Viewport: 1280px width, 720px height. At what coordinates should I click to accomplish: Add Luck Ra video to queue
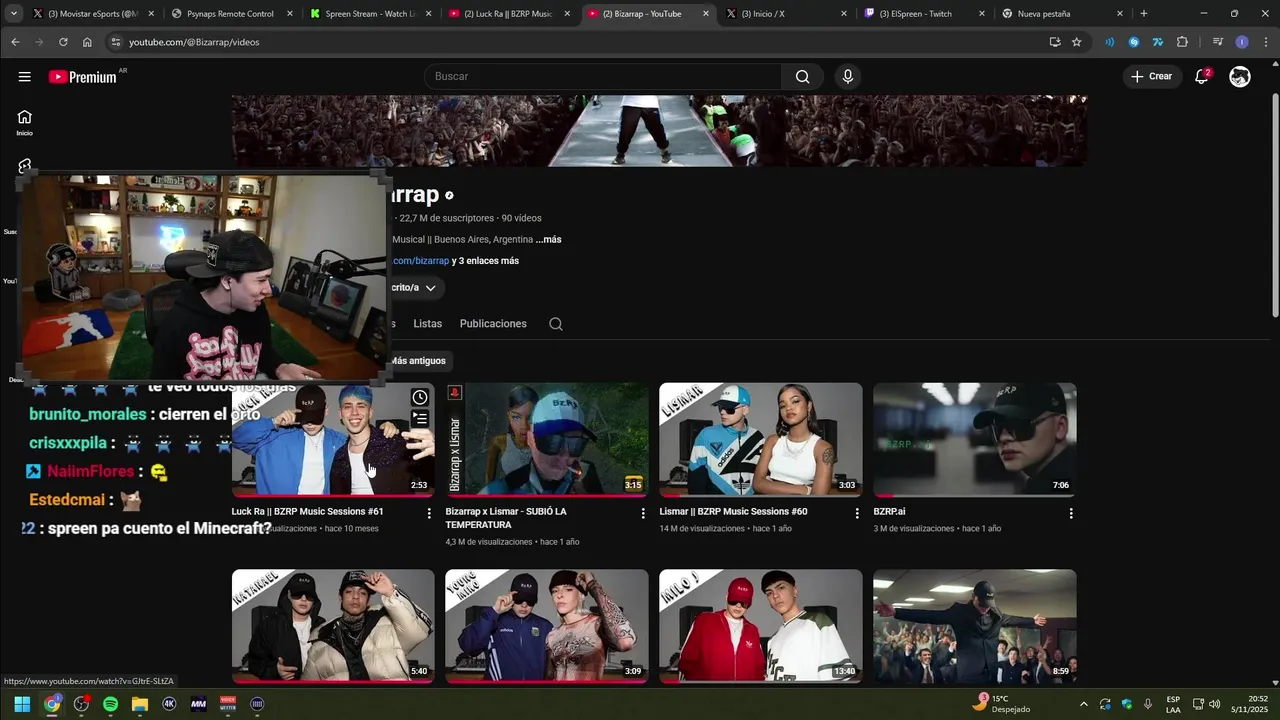pos(420,419)
